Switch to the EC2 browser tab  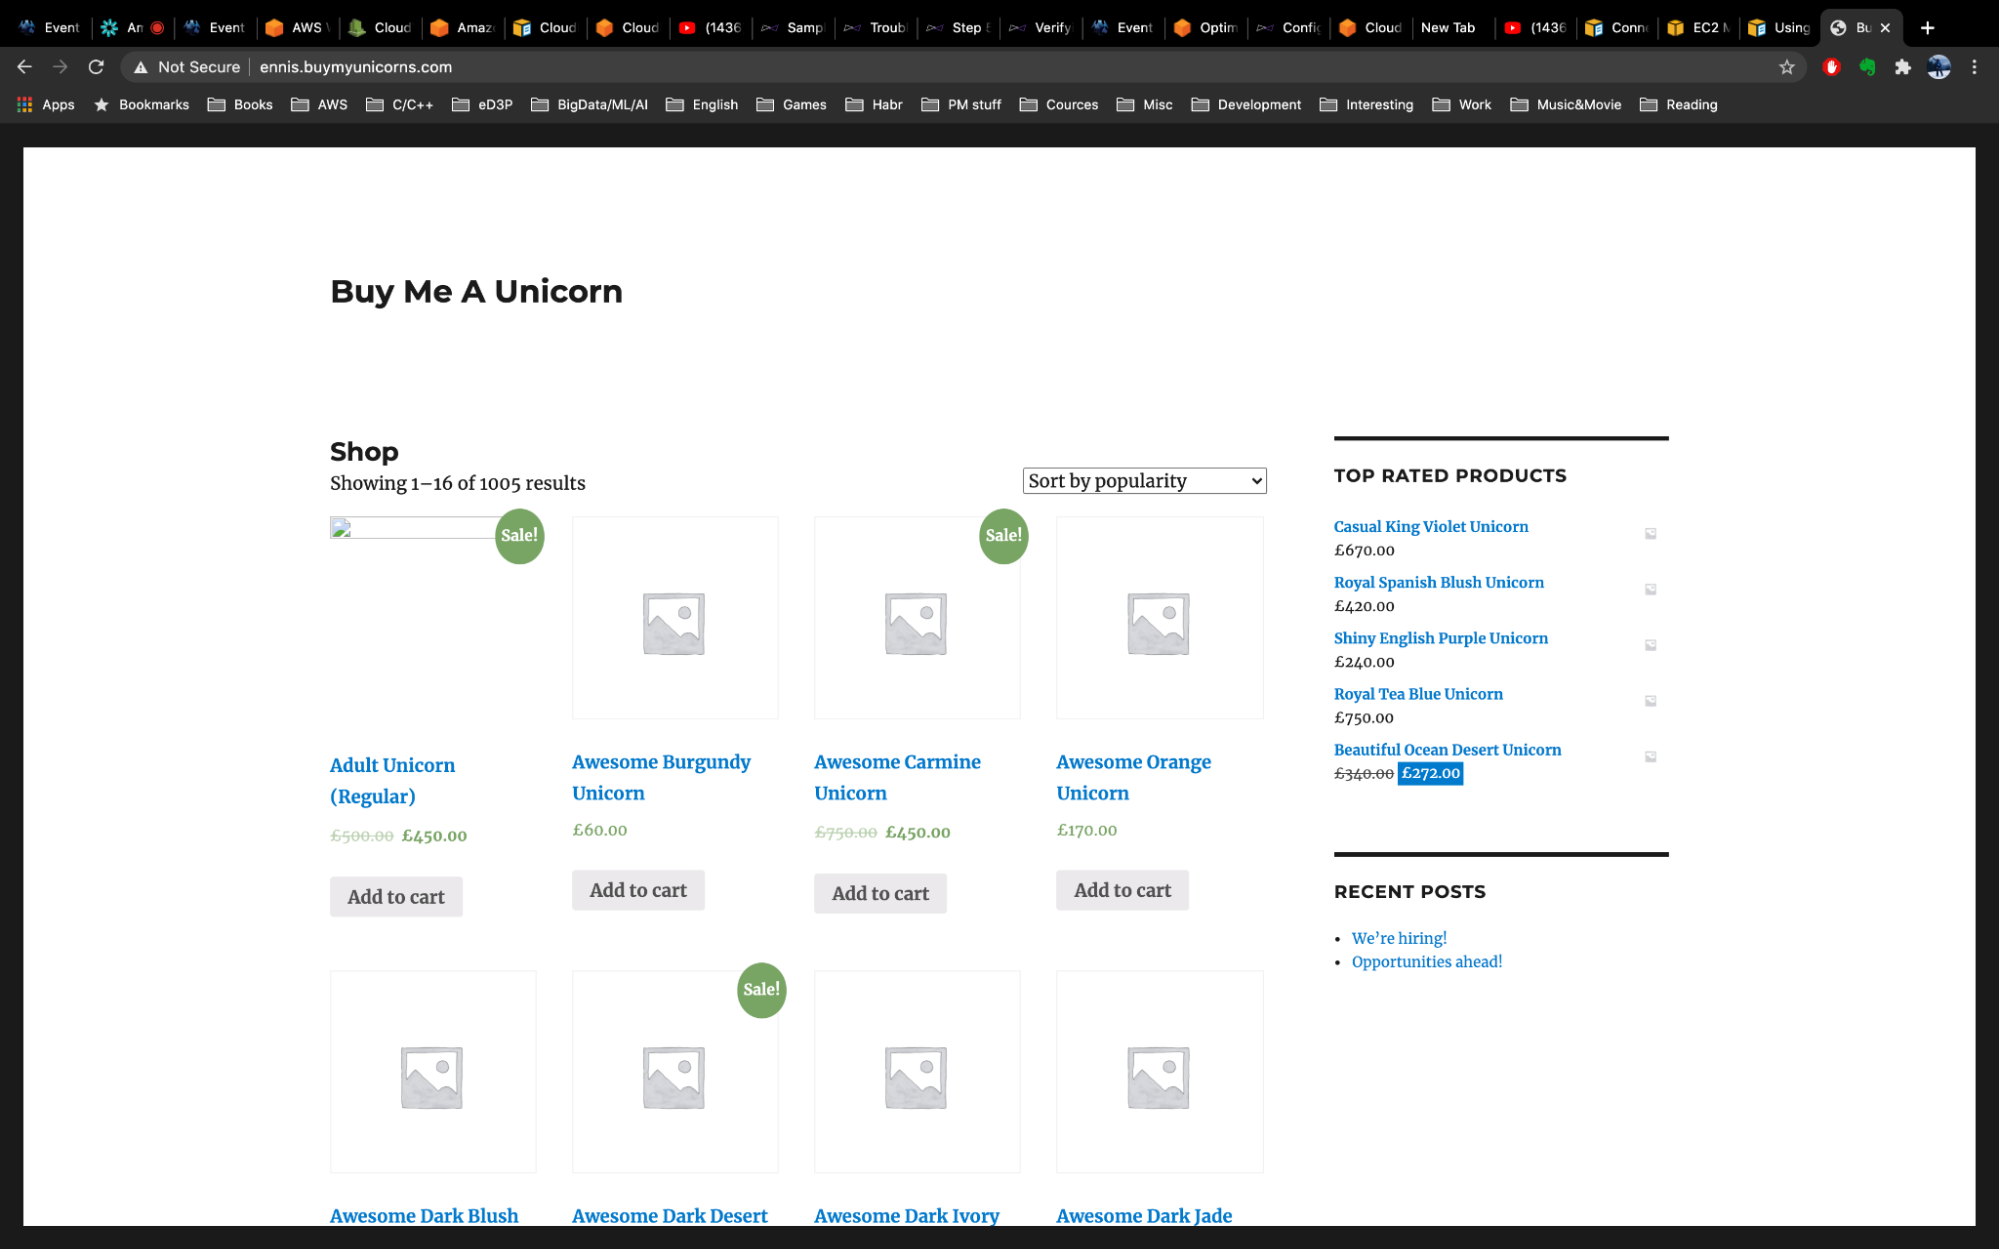point(1698,28)
